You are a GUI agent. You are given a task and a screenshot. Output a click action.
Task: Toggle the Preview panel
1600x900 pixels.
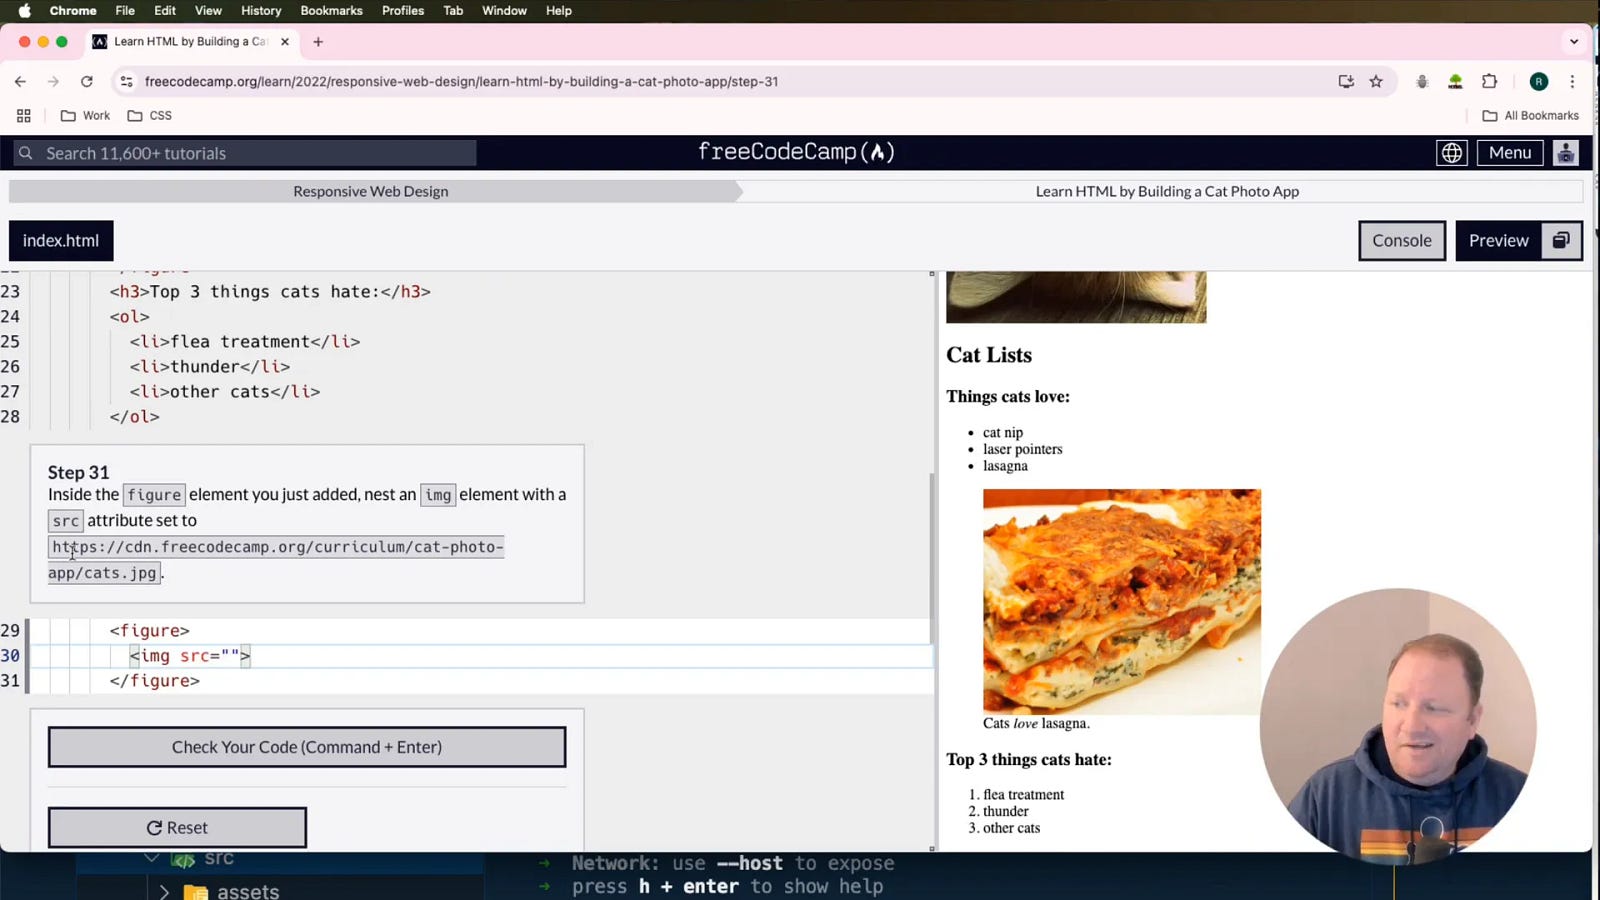(1498, 241)
